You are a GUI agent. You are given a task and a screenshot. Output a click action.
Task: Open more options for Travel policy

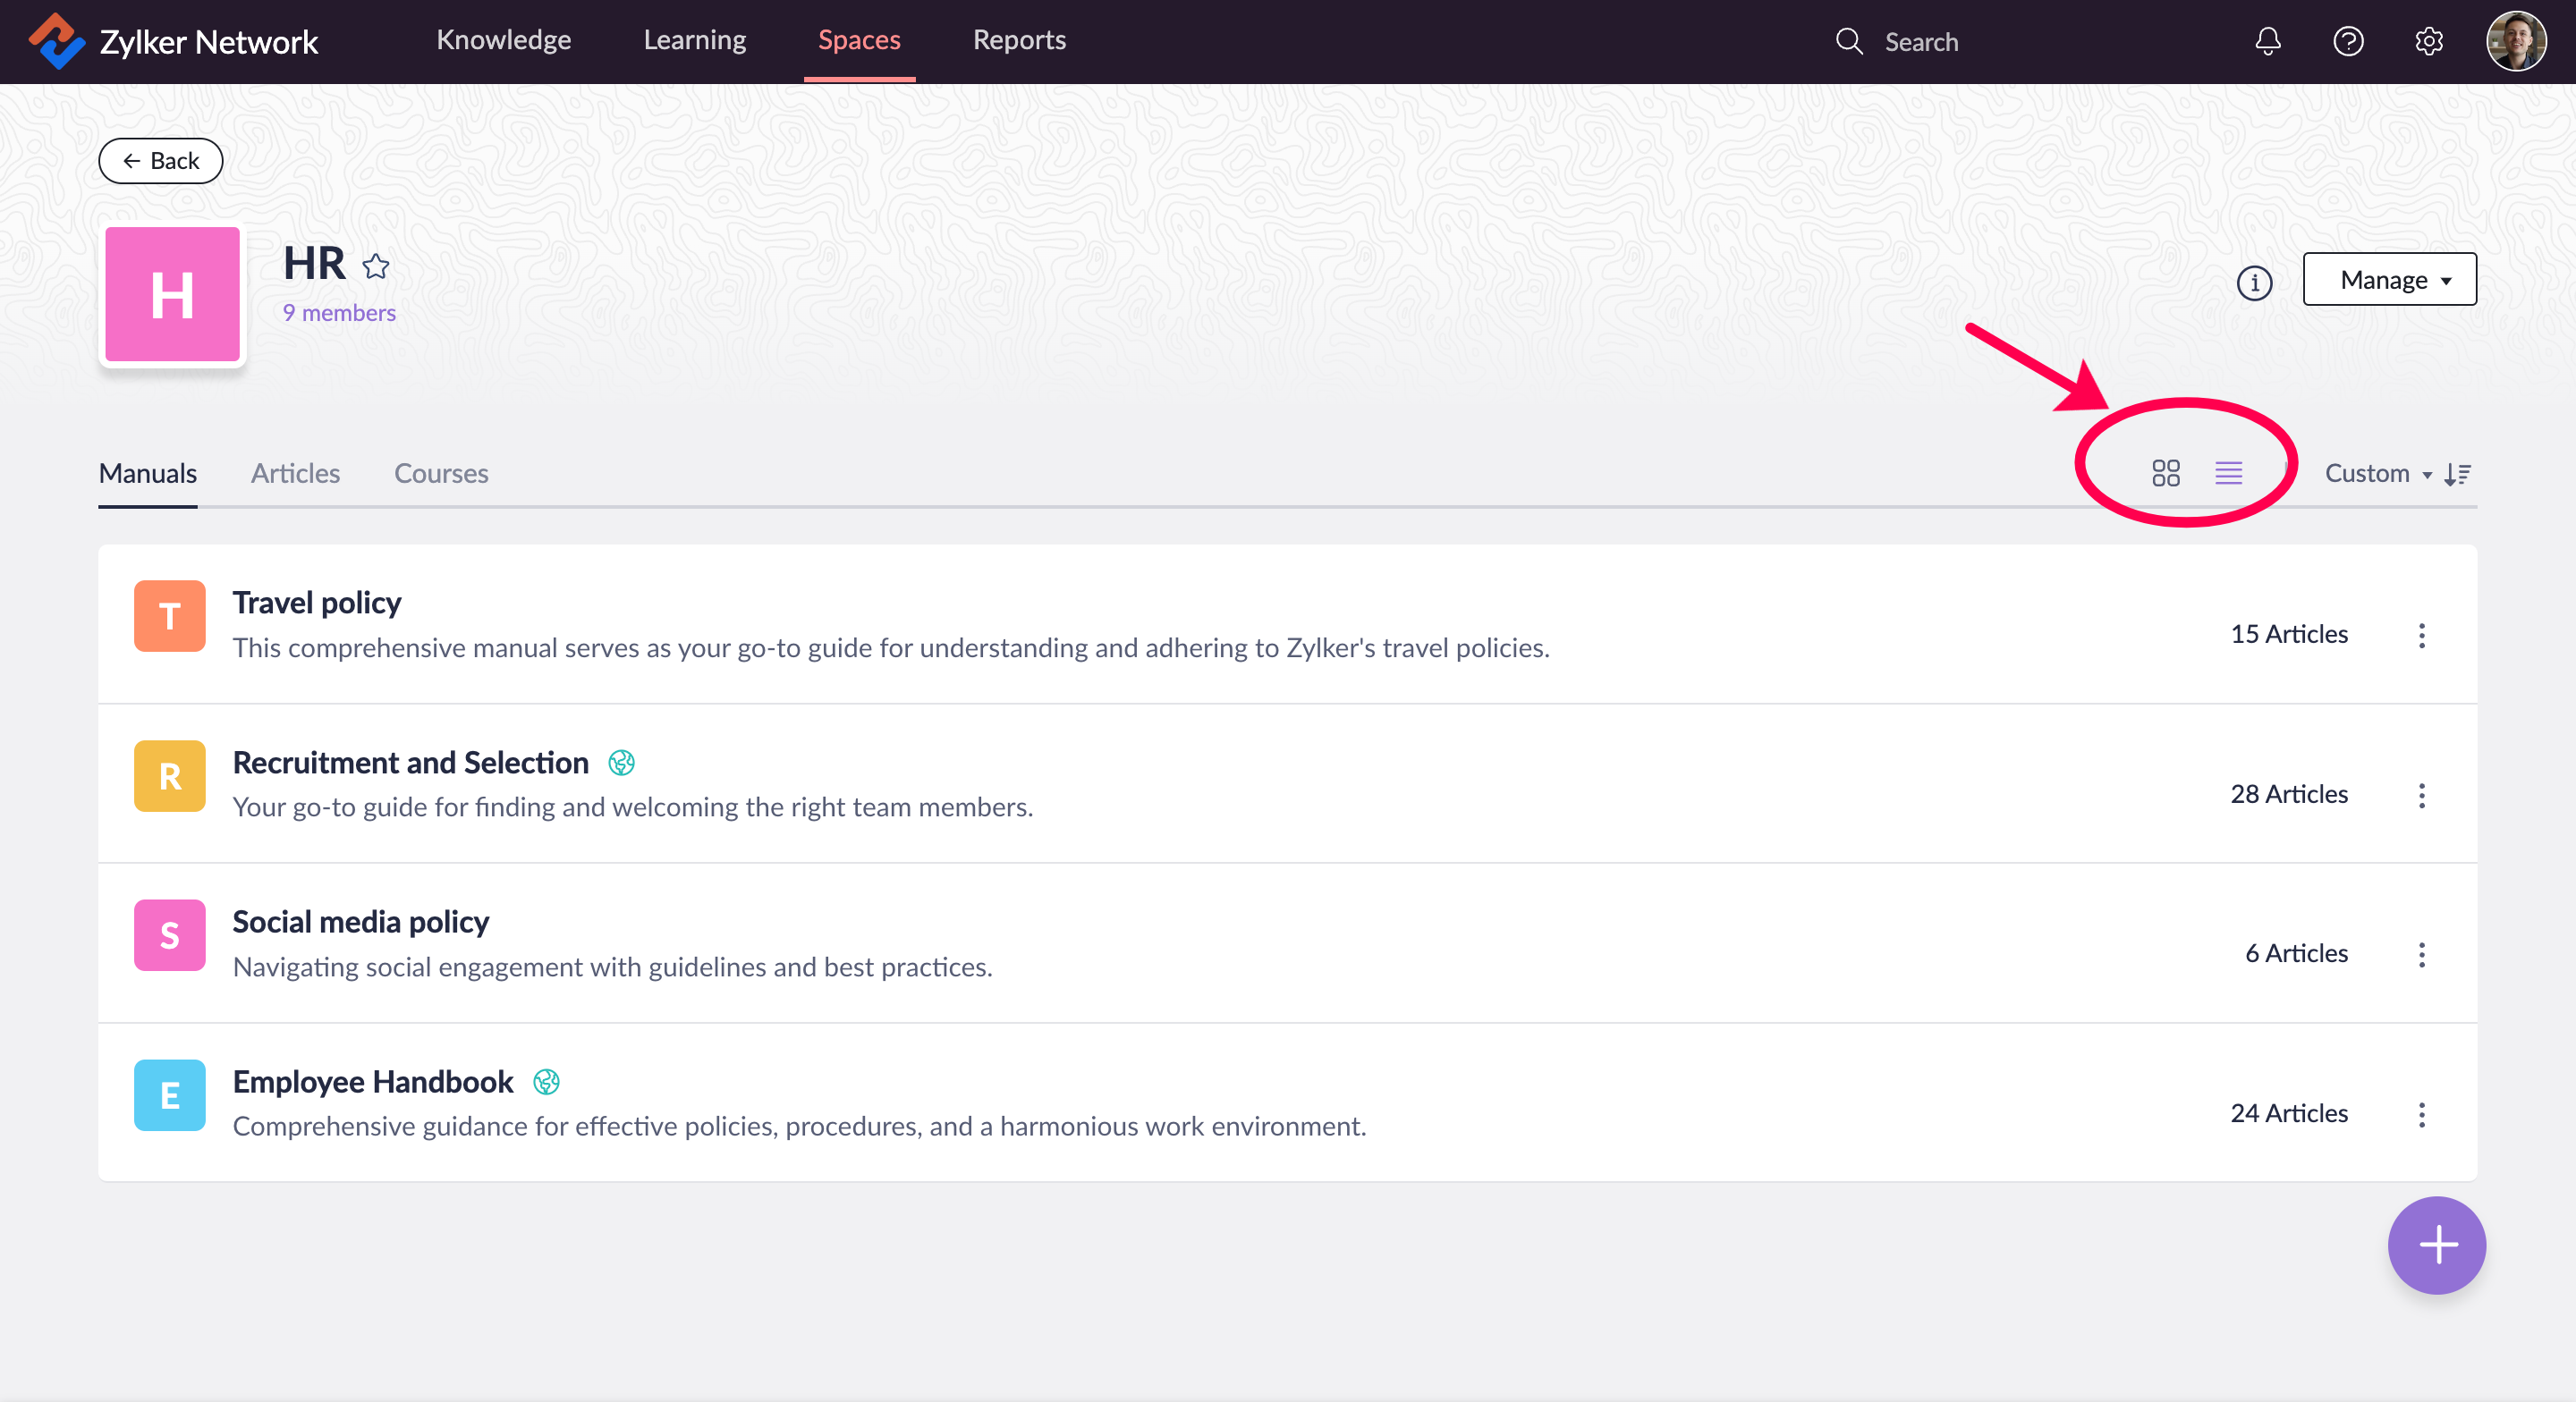[2421, 635]
